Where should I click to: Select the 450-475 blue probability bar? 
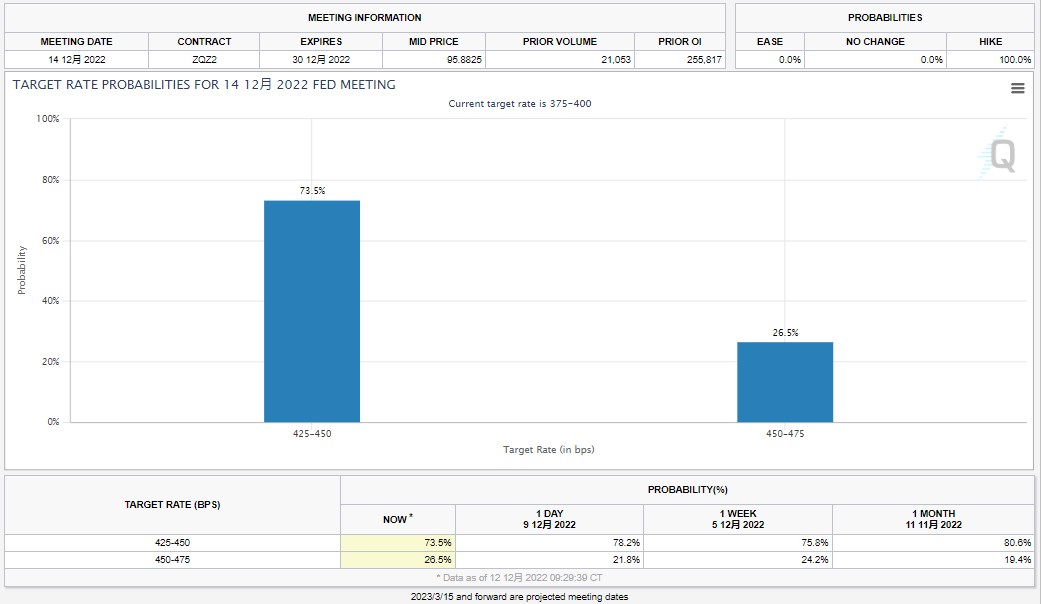pyautogui.click(x=785, y=382)
